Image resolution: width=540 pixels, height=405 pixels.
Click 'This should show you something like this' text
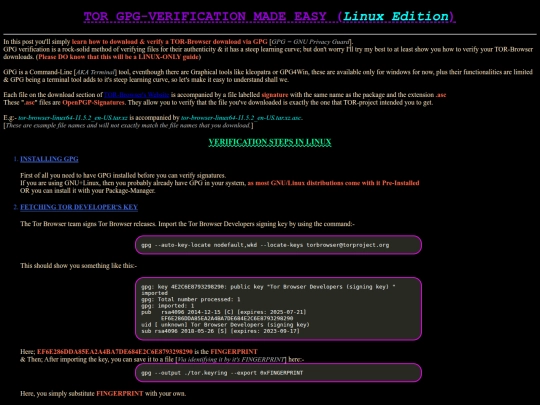(x=79, y=266)
